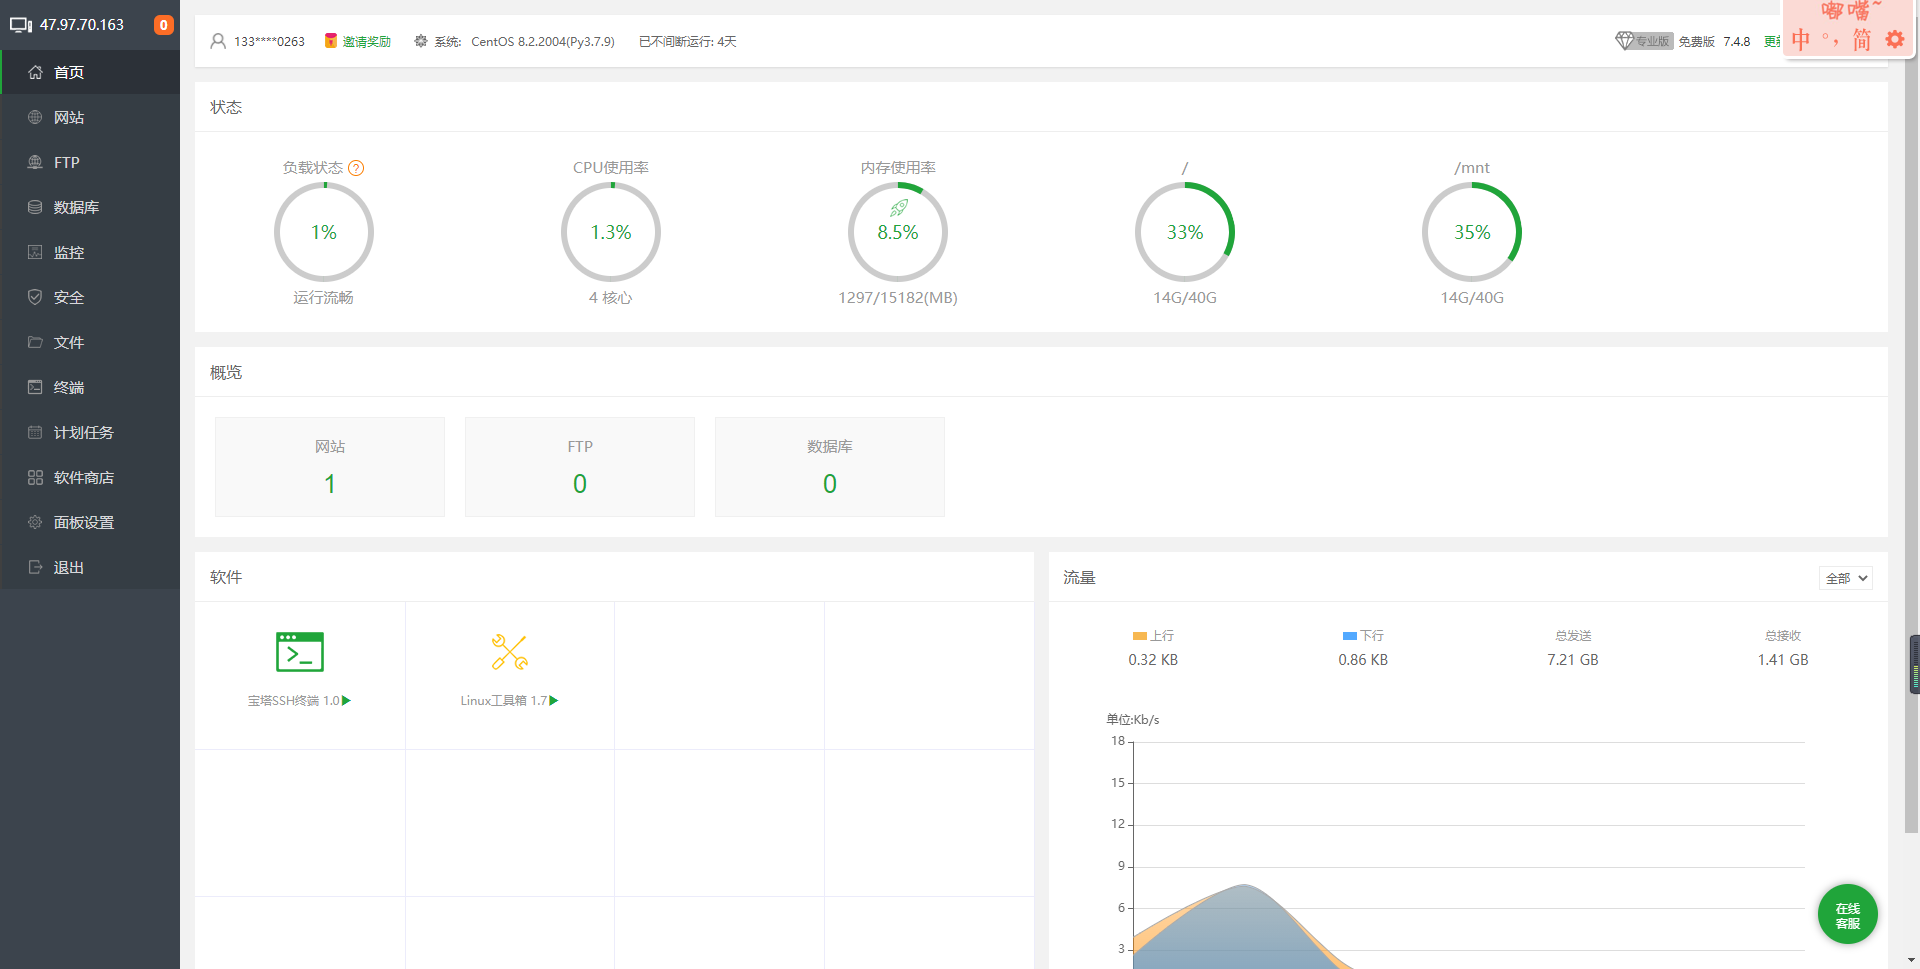
Task: Click the 单位:Kb/s chart unit label
Action: (1133, 720)
